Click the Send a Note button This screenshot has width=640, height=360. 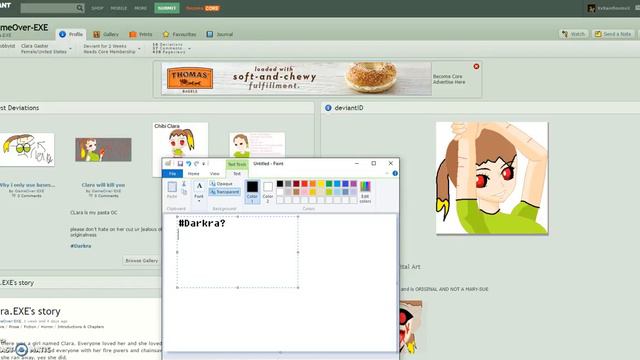[x=613, y=34]
